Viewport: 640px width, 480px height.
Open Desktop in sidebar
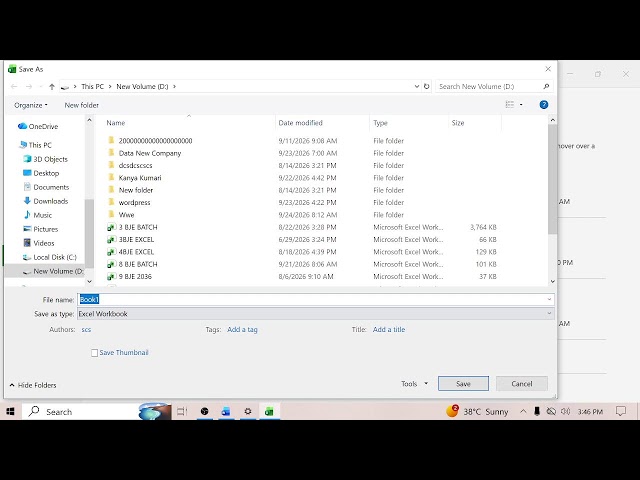(41, 173)
